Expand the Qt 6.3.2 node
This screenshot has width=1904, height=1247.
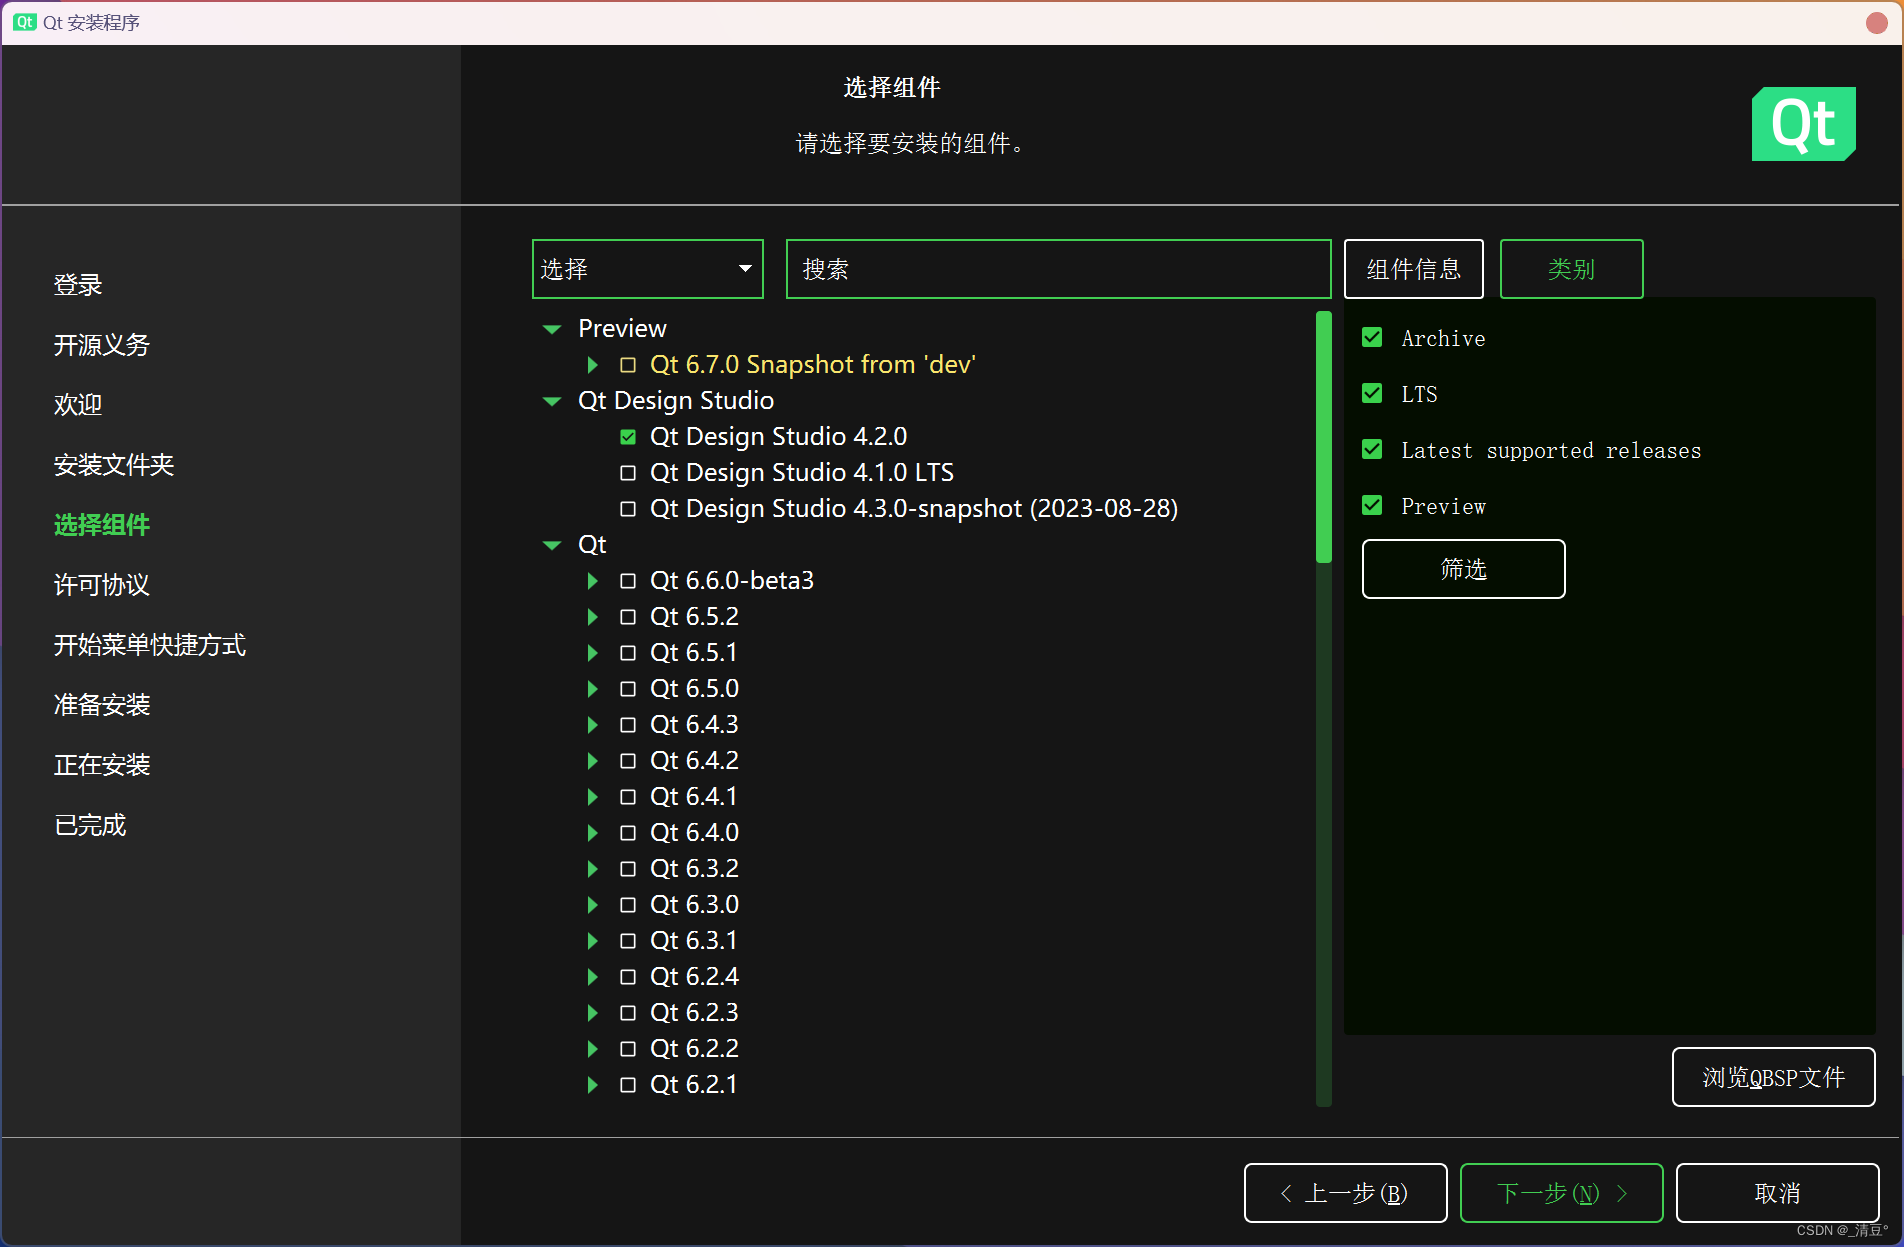[x=592, y=869]
